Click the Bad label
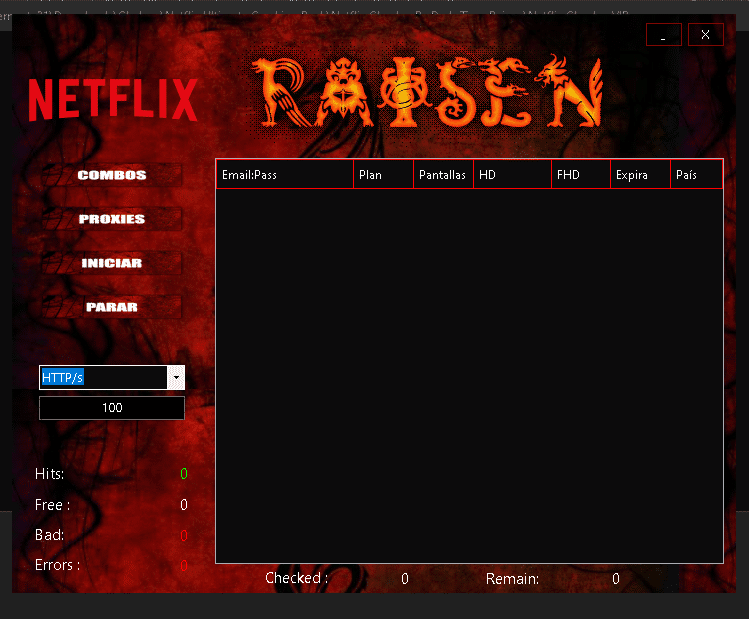749x619 pixels. coord(49,535)
